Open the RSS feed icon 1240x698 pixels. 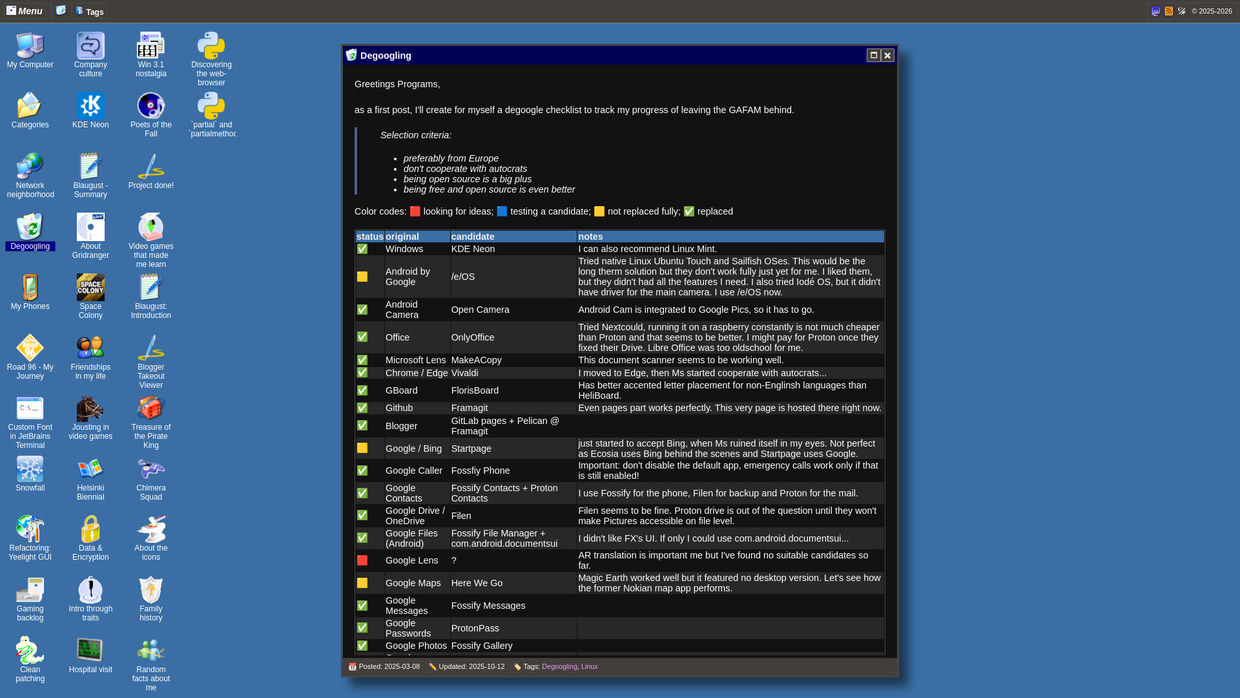(1168, 11)
